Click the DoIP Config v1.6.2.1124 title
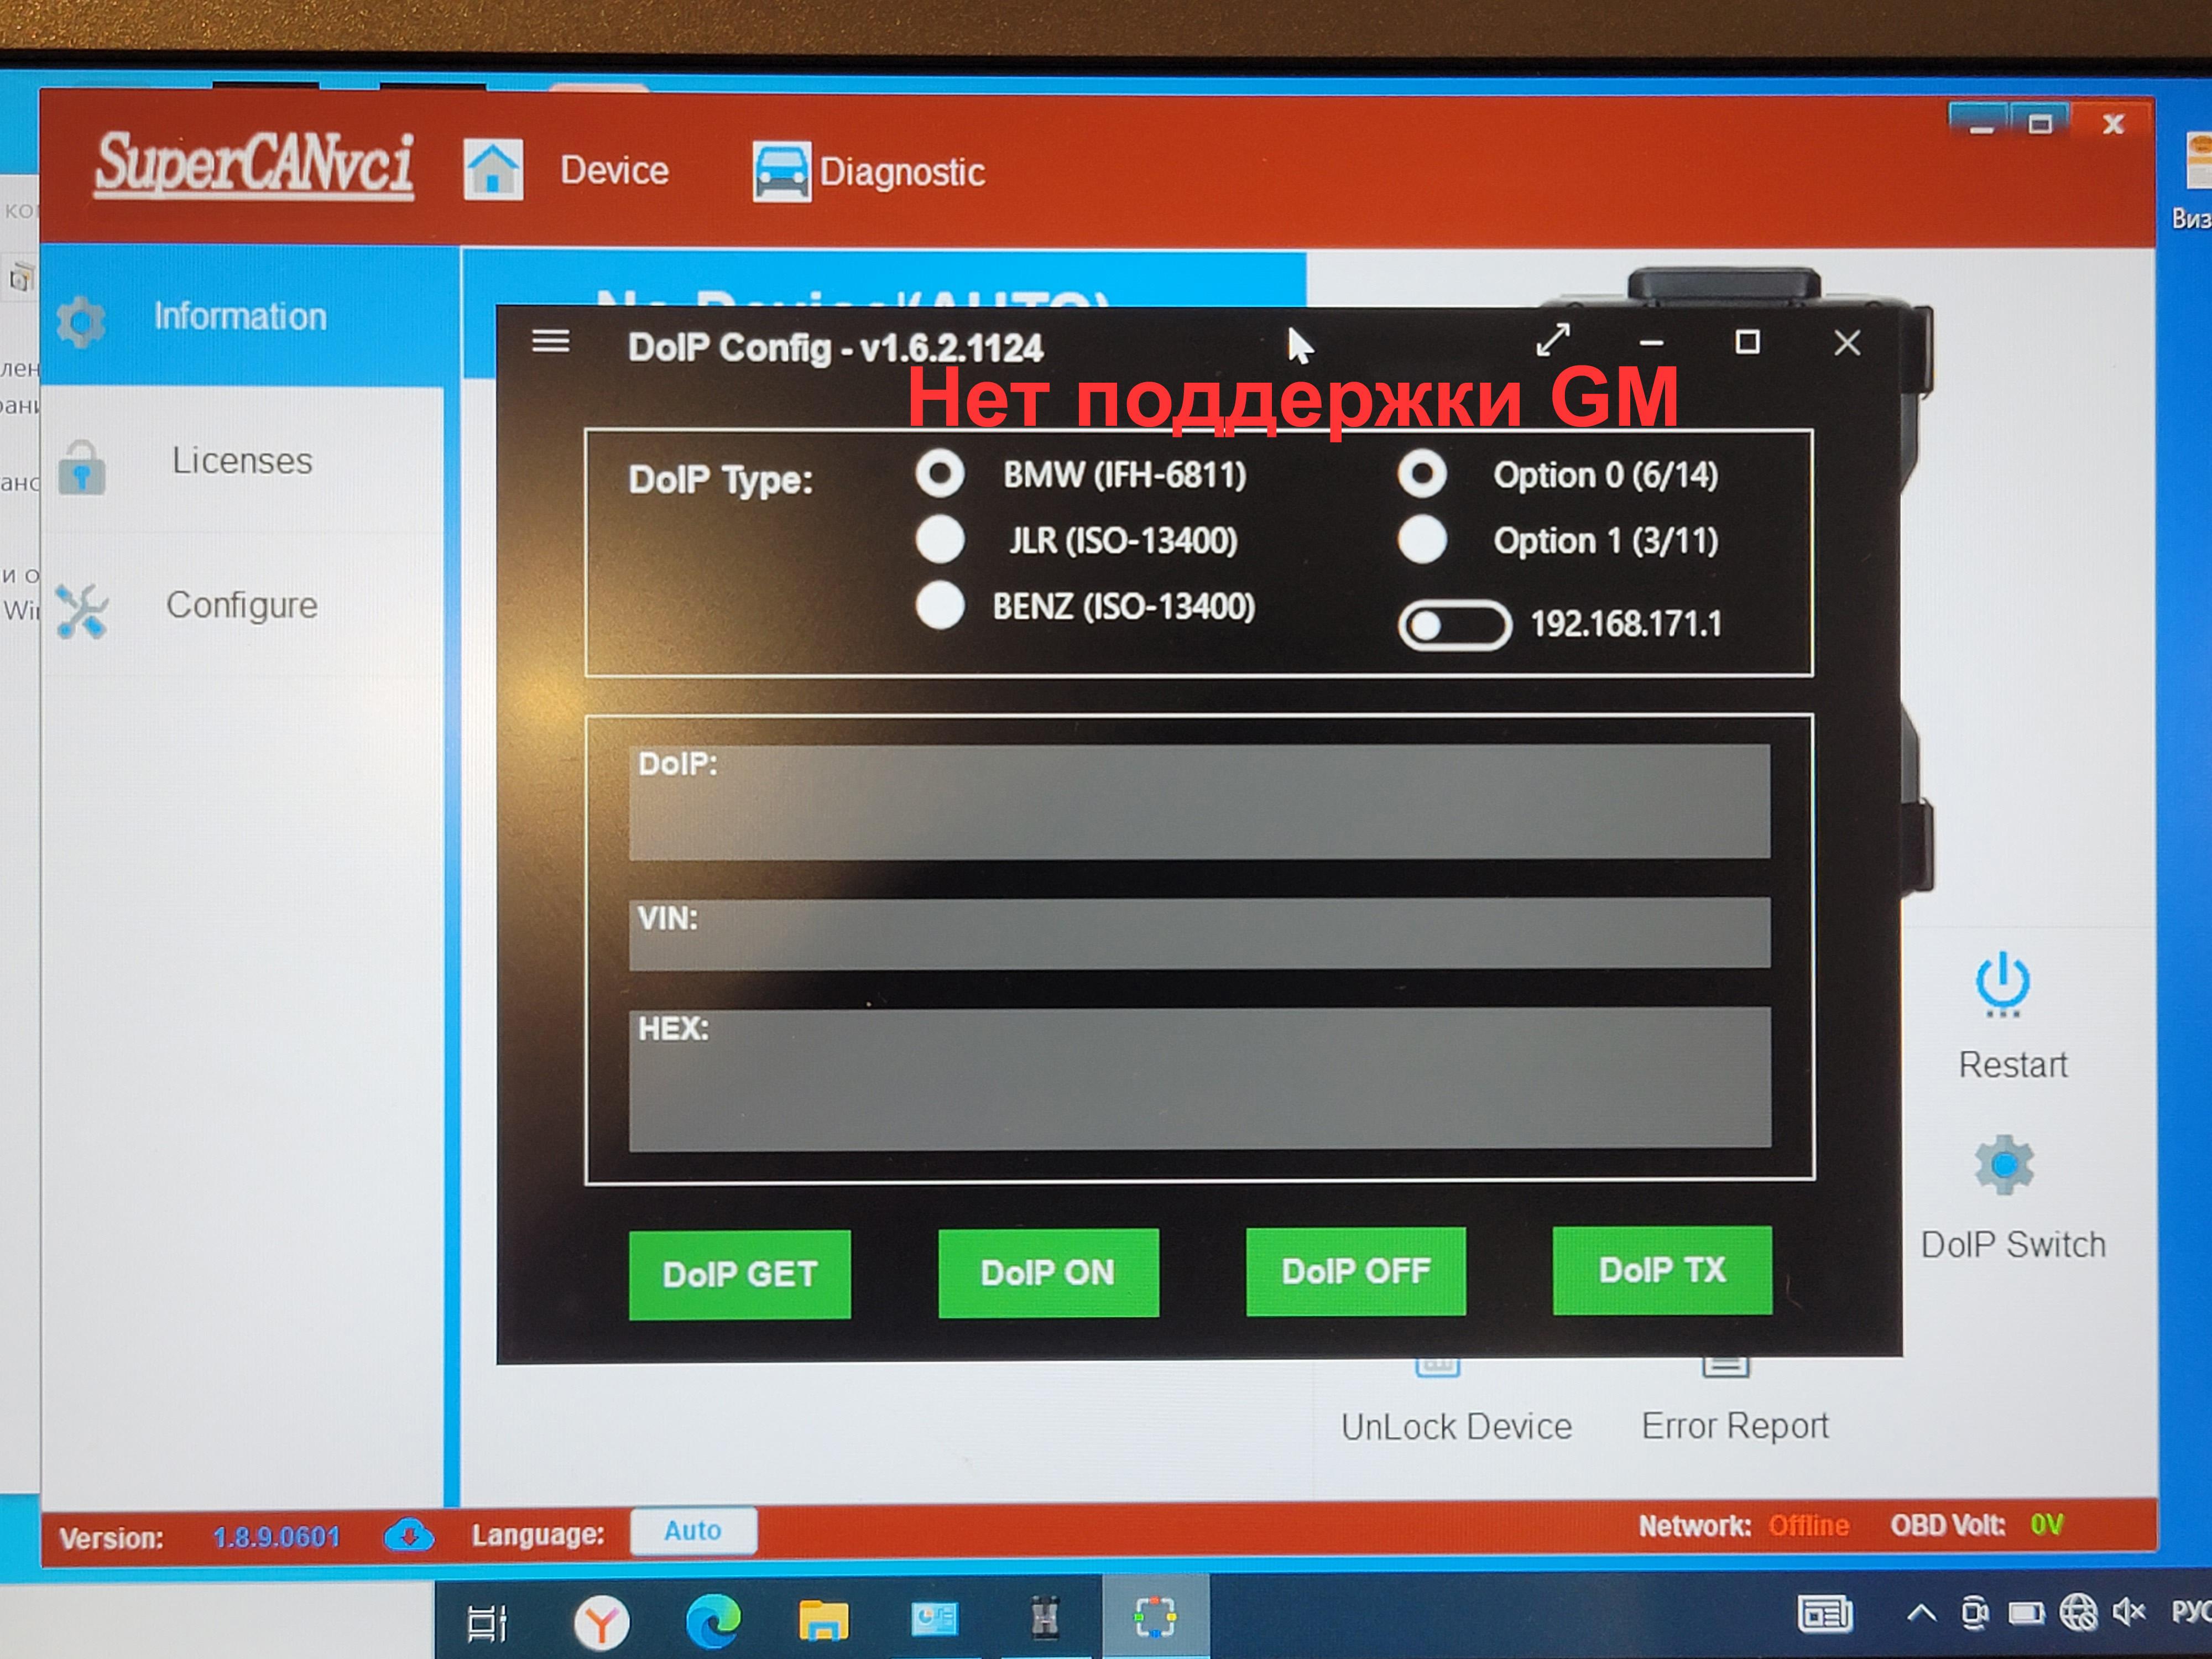Screen dimensions: 2212x1659 [x=835, y=348]
